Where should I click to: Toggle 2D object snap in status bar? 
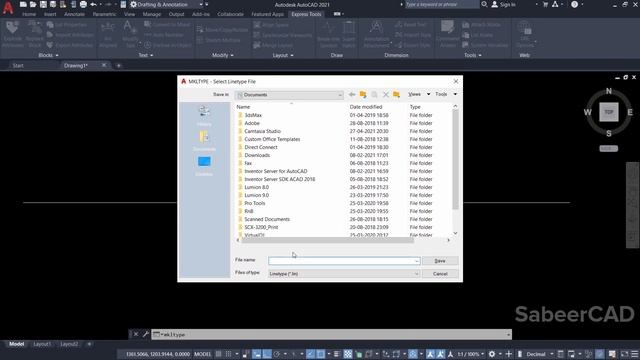point(321,354)
